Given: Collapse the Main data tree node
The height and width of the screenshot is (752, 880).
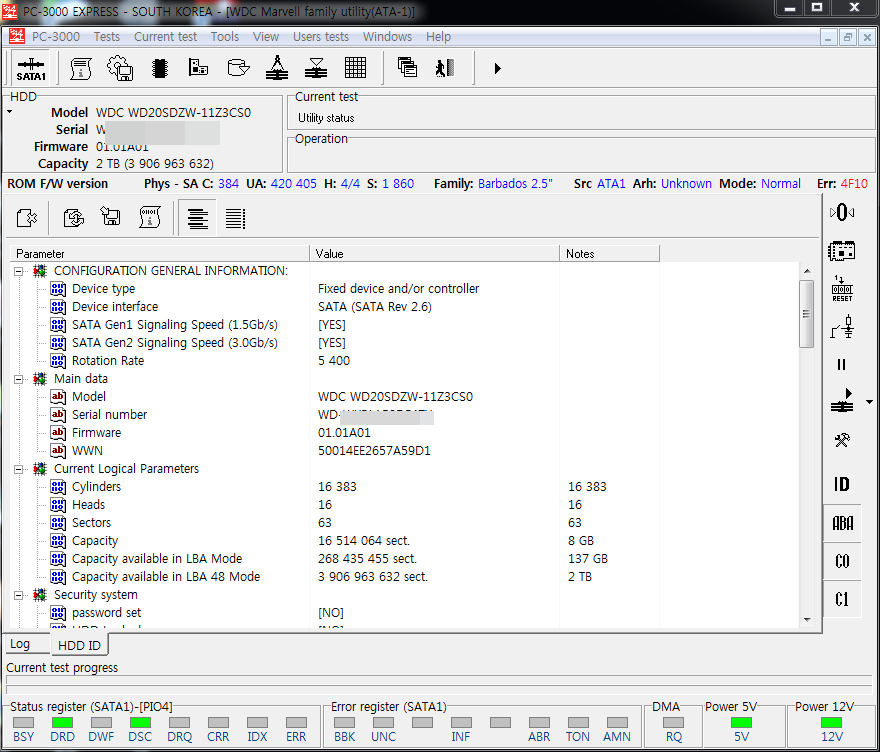Looking at the screenshot, I should [19, 379].
